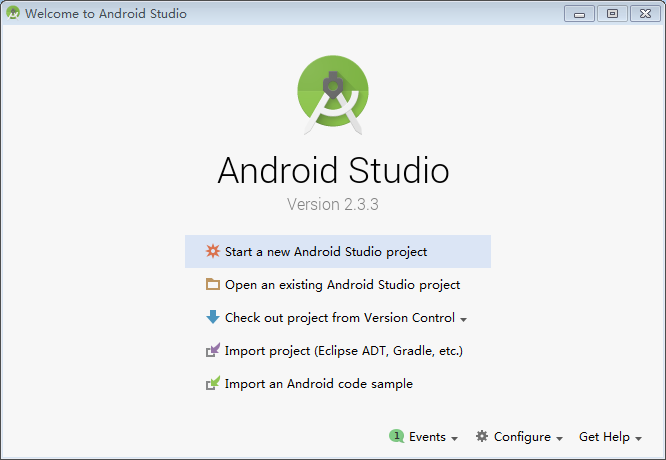Click the Version 2.3.3 label

[333, 204]
